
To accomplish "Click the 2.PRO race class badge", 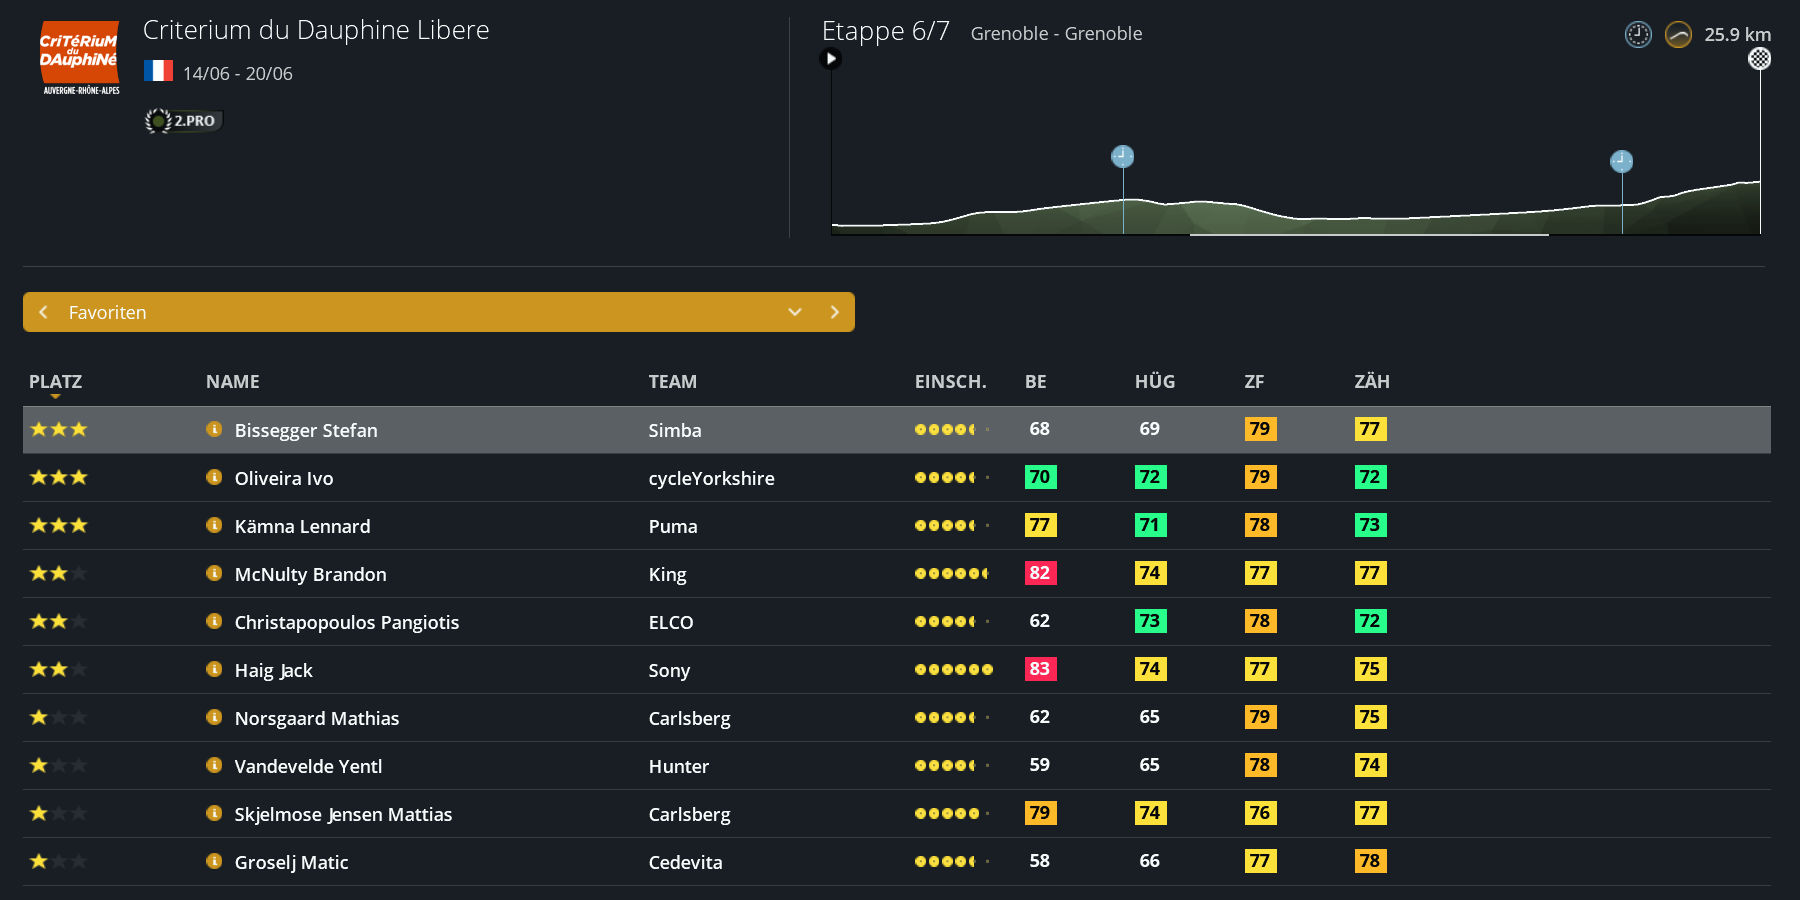I will [x=184, y=121].
